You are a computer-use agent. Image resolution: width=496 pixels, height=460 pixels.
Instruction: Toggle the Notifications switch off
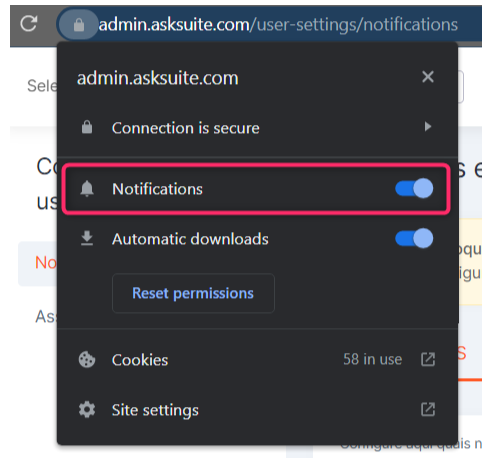[x=414, y=189]
